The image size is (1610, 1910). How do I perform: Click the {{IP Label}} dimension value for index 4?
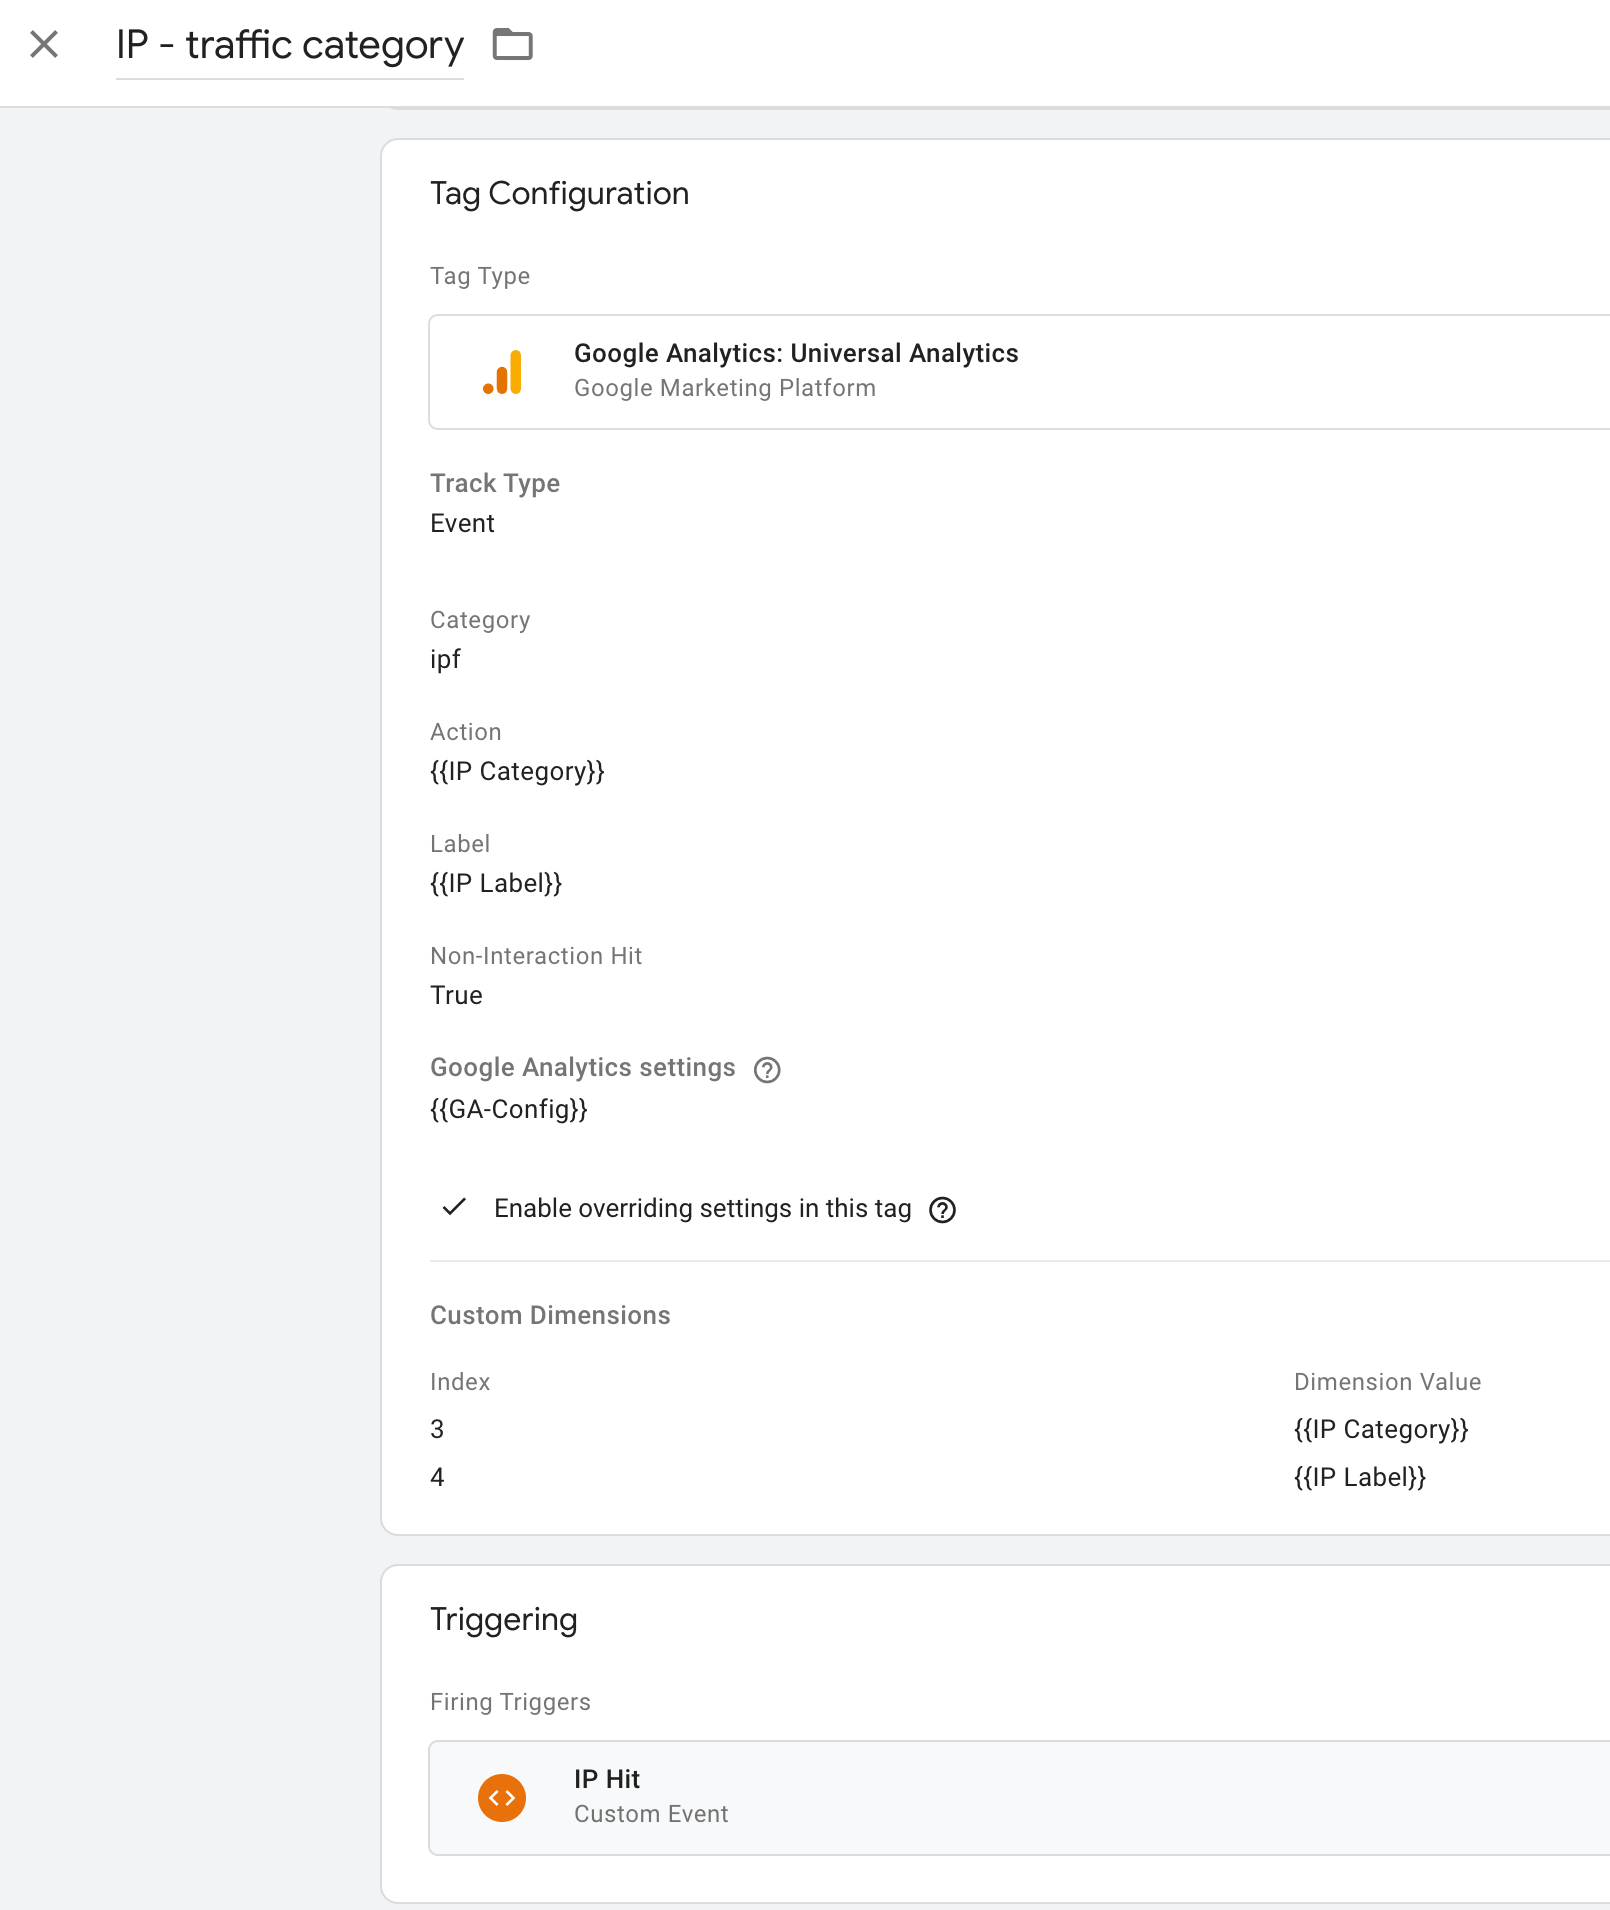coord(1360,1478)
